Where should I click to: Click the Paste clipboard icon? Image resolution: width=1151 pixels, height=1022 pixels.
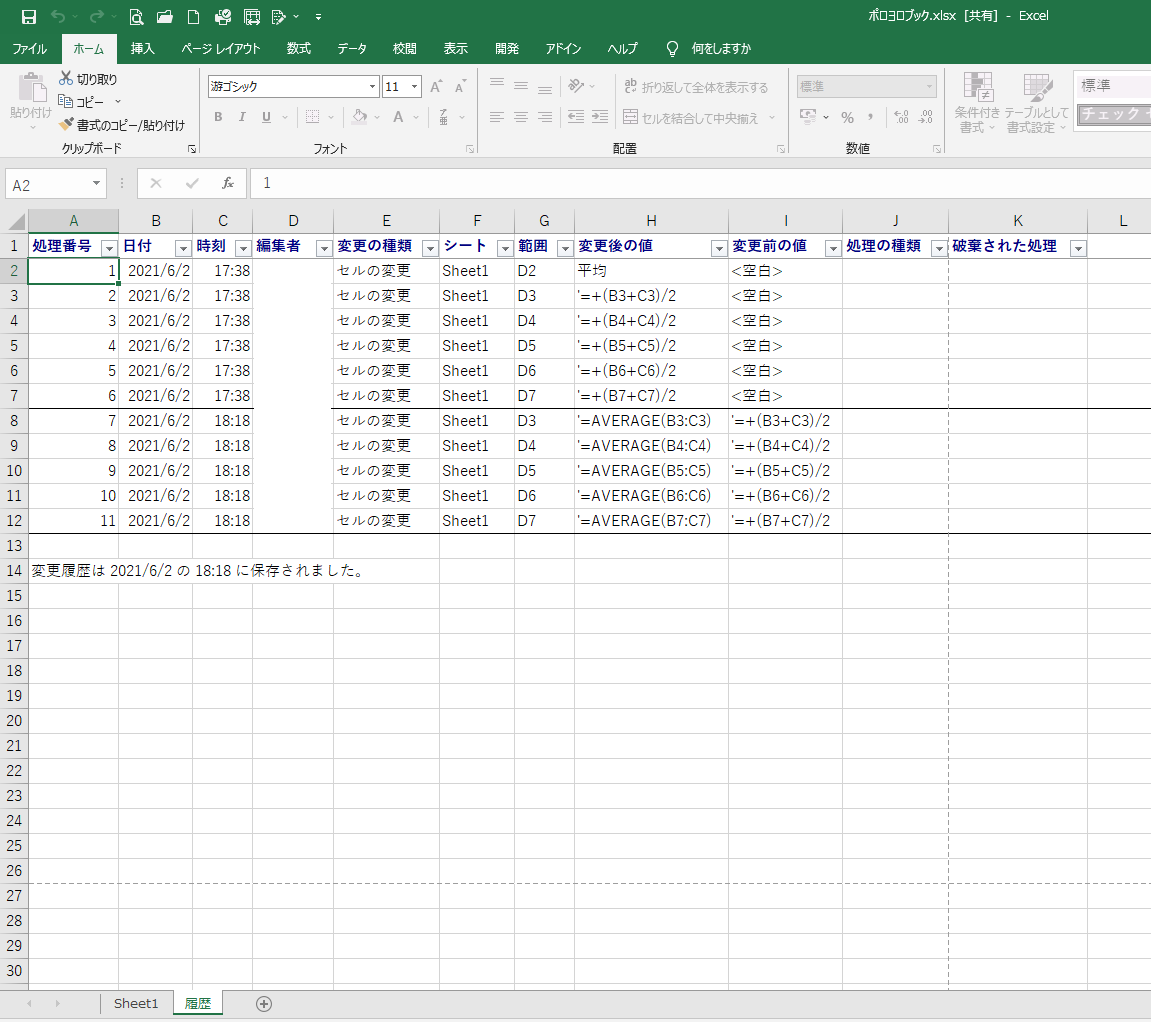[32, 88]
